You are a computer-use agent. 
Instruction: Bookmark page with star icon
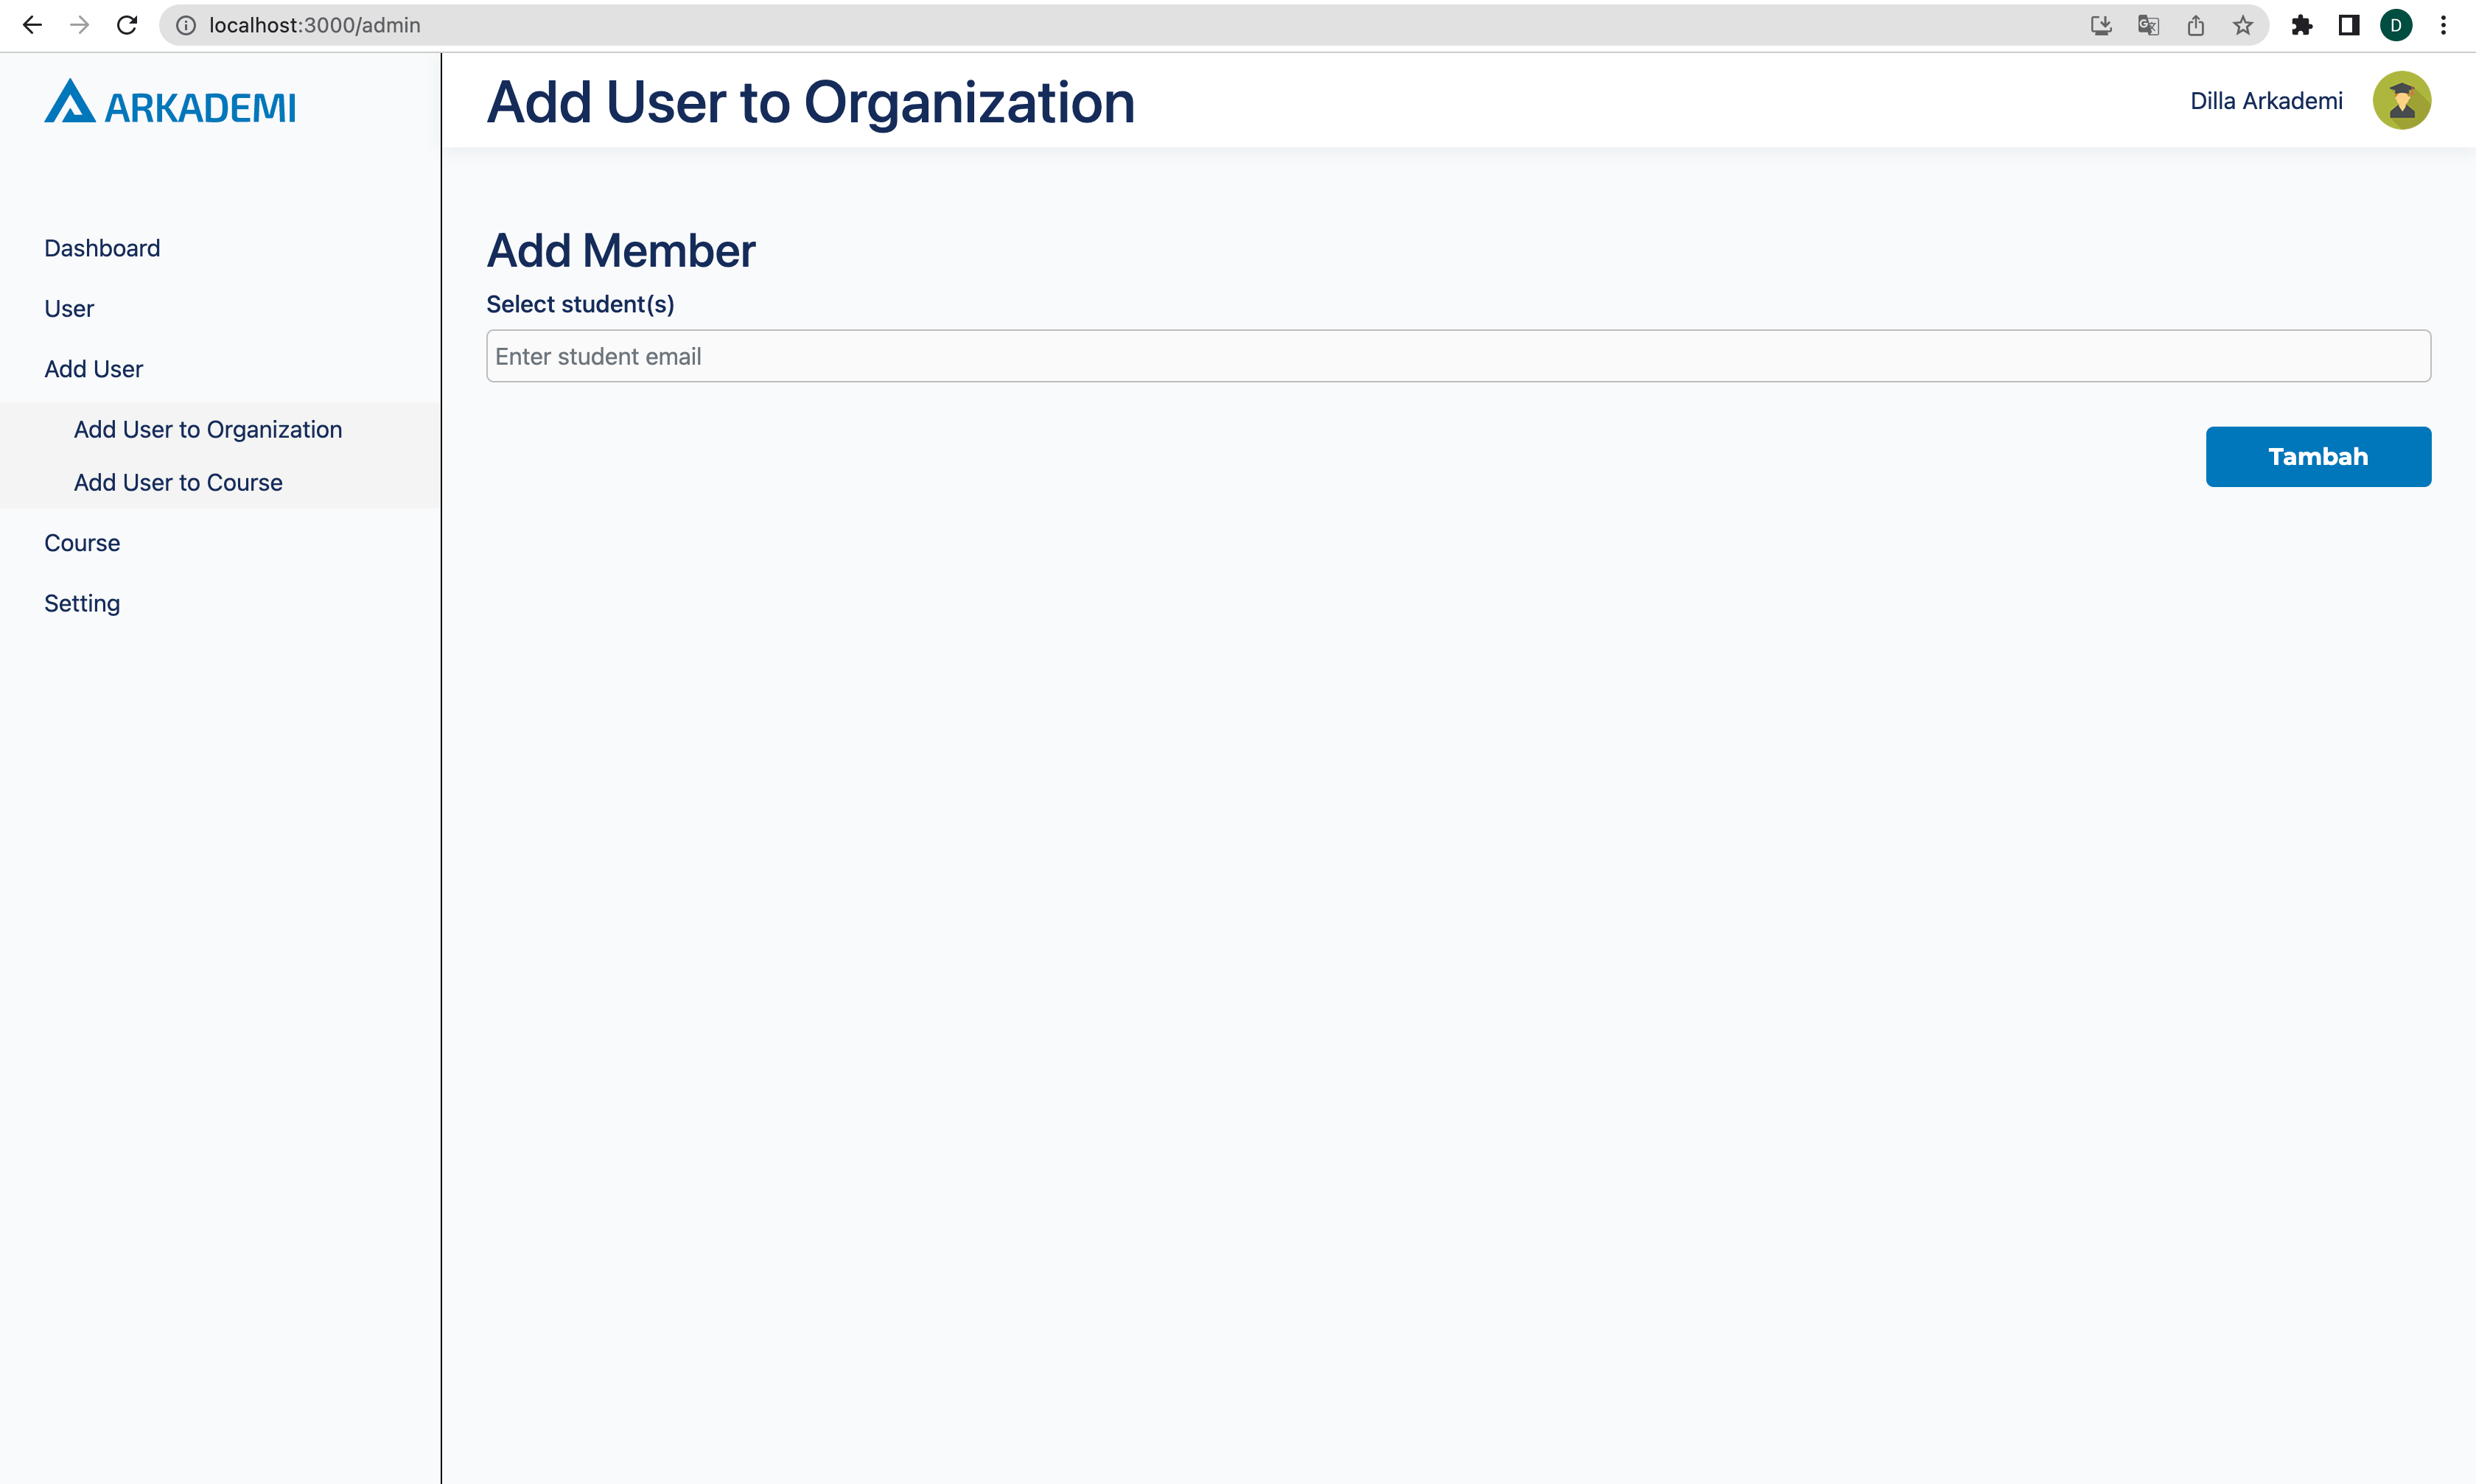click(2243, 25)
